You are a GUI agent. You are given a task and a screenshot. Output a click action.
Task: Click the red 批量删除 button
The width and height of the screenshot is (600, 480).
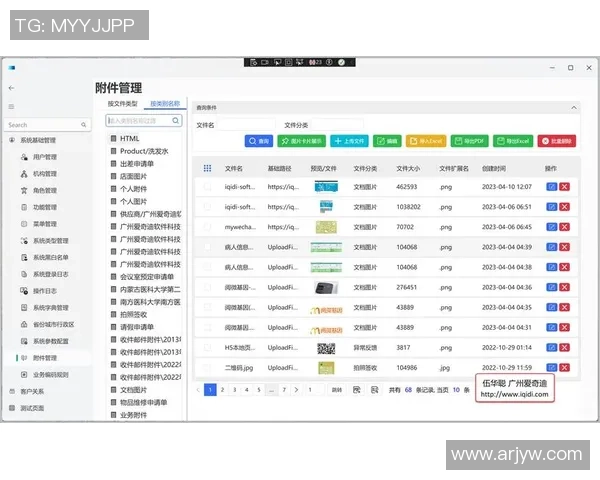click(557, 141)
